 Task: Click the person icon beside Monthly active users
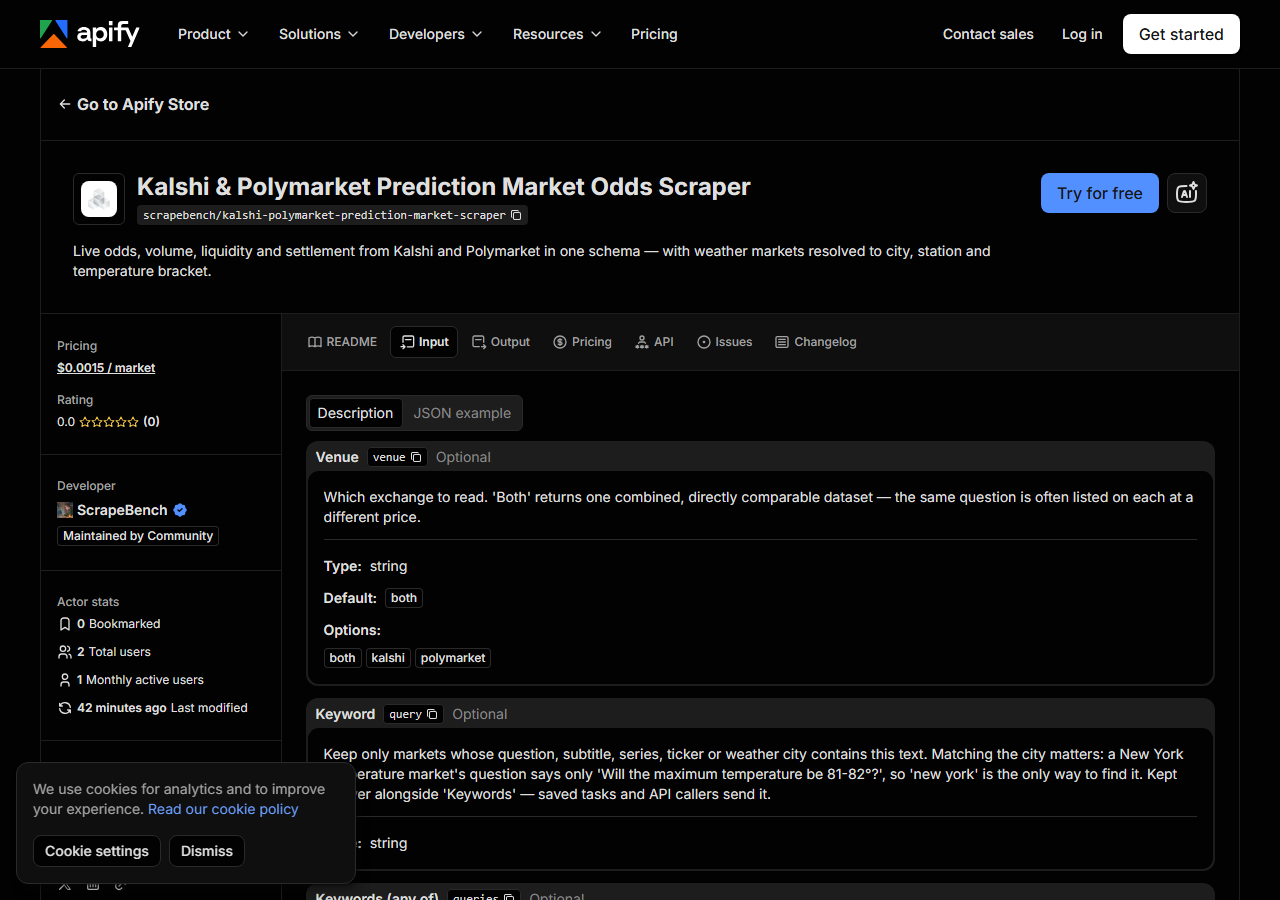click(65, 680)
